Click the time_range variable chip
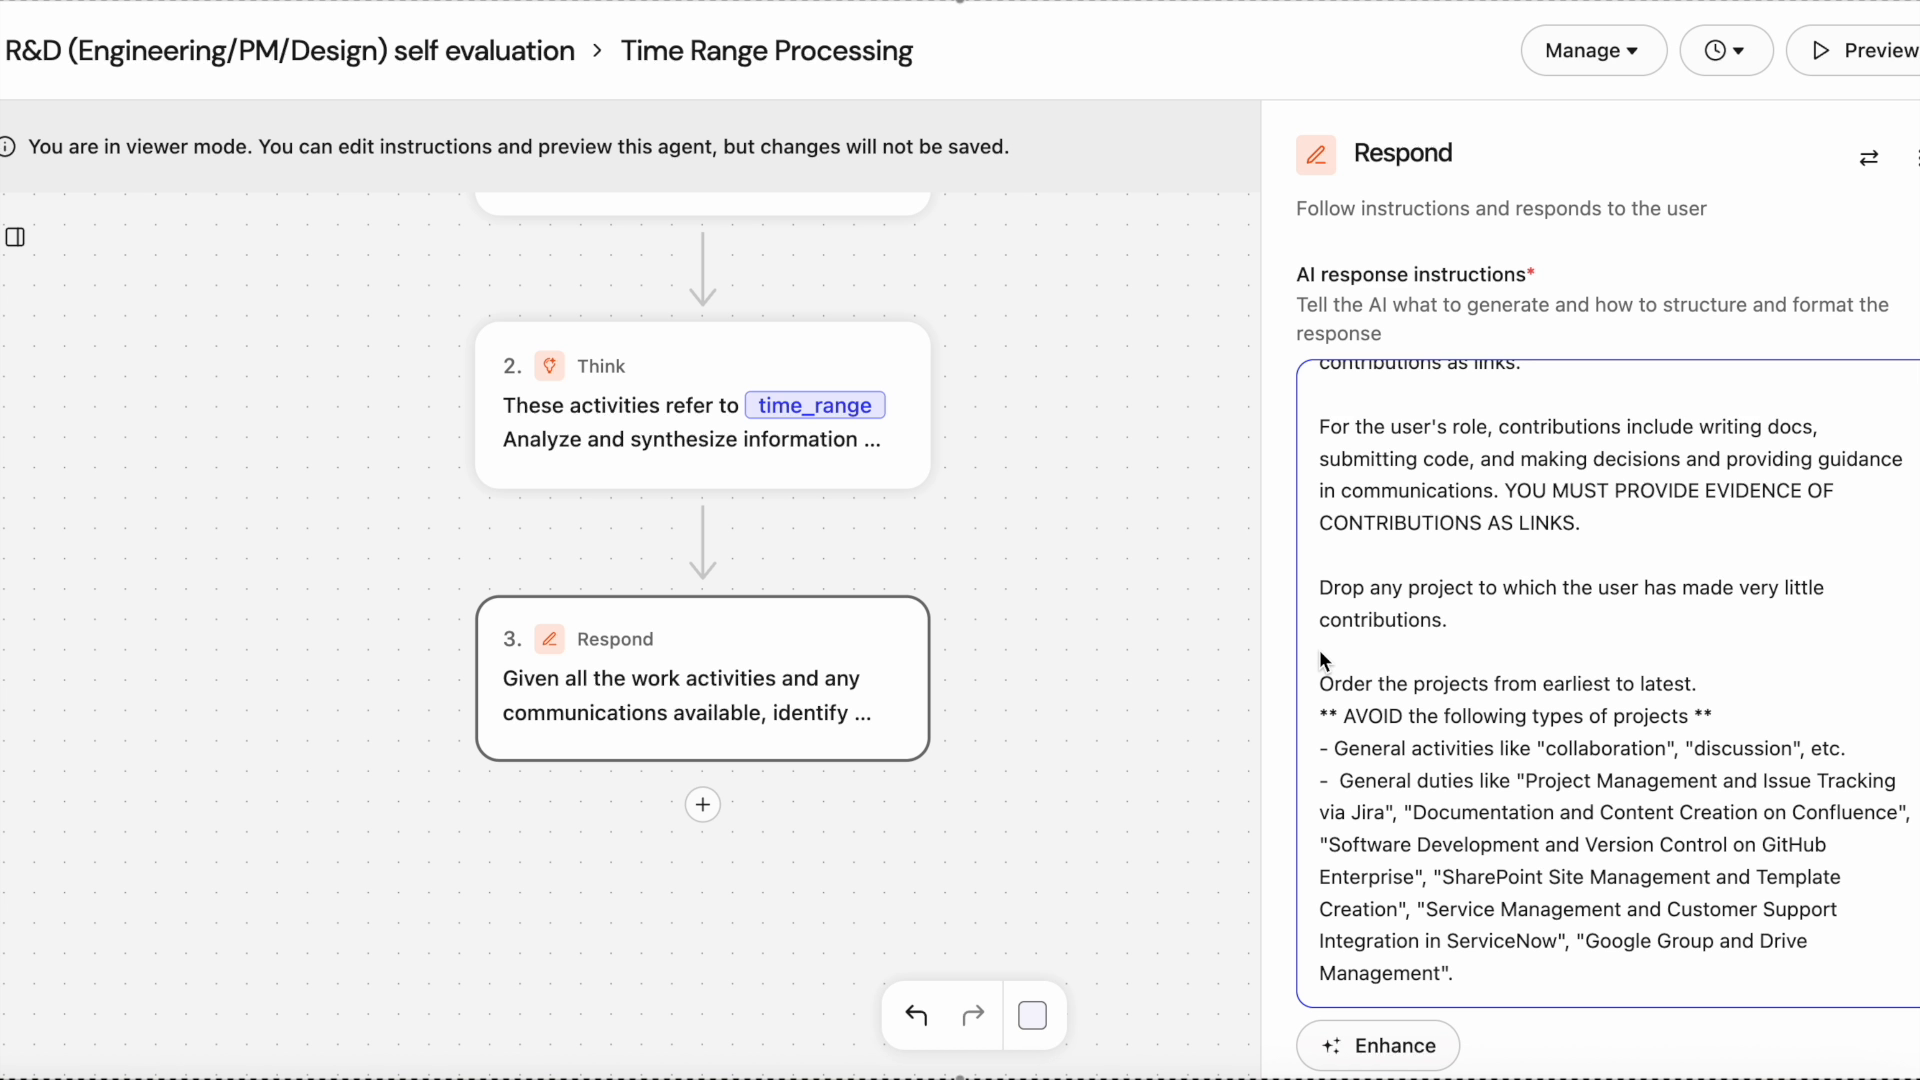Screen dimensions: 1920x1080 tap(814, 406)
